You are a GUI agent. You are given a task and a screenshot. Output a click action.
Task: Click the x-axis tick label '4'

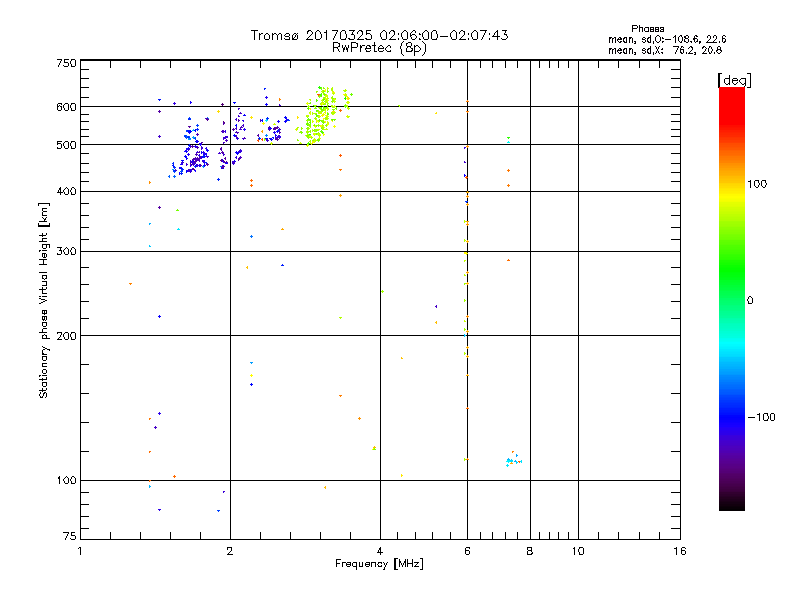point(380,551)
